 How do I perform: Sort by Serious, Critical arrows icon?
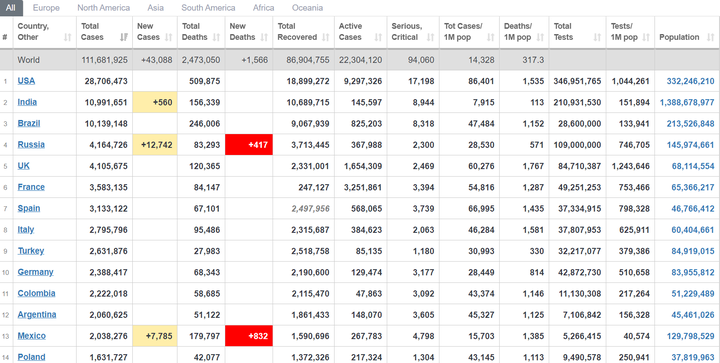tap(430, 37)
